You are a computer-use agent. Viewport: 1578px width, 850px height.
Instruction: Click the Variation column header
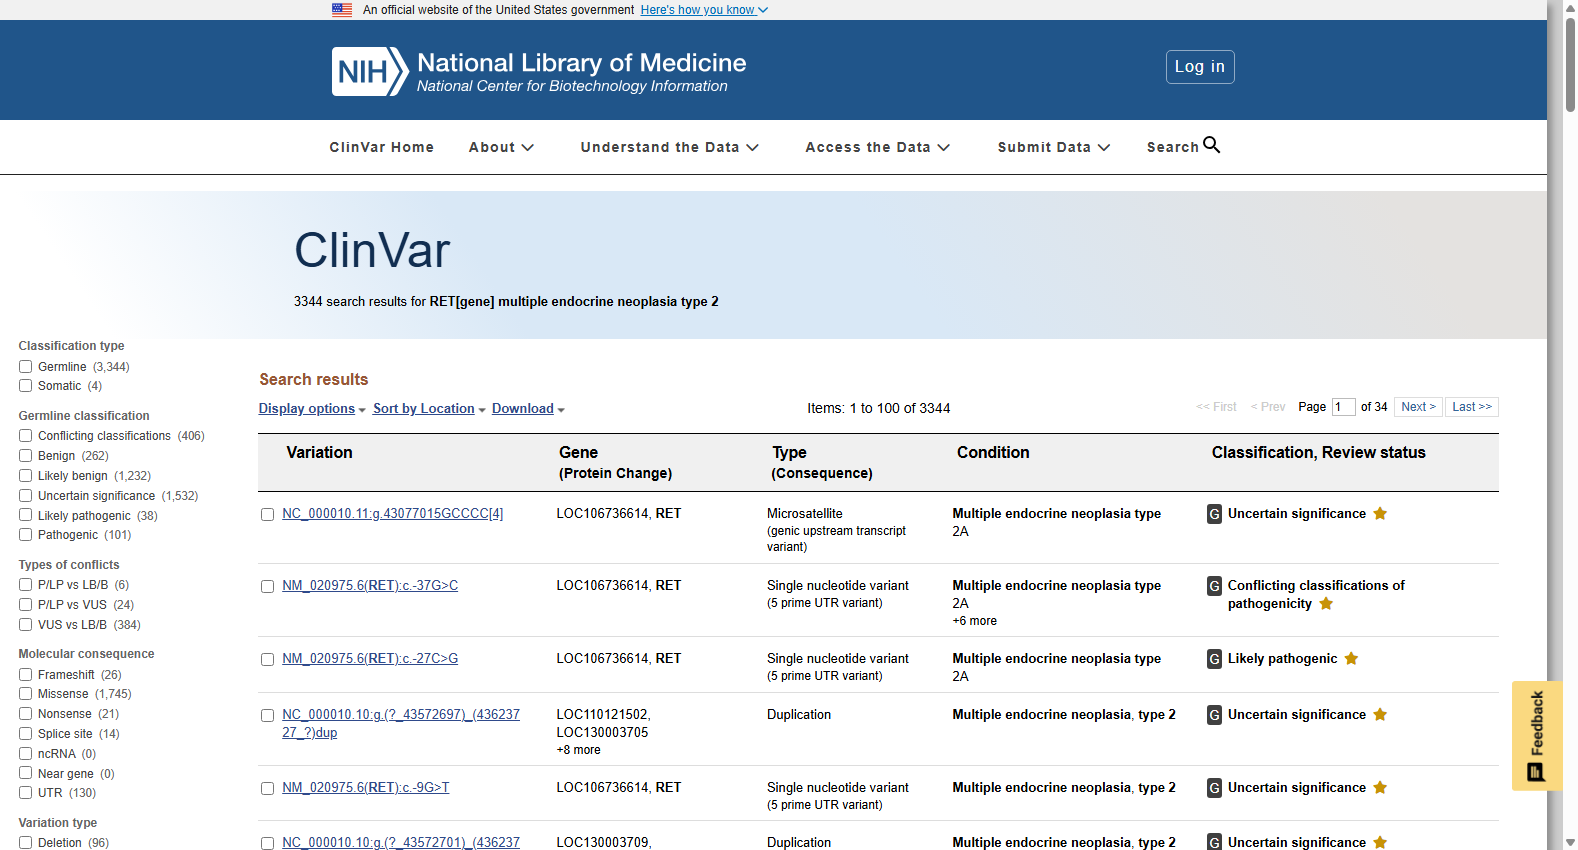tap(319, 453)
